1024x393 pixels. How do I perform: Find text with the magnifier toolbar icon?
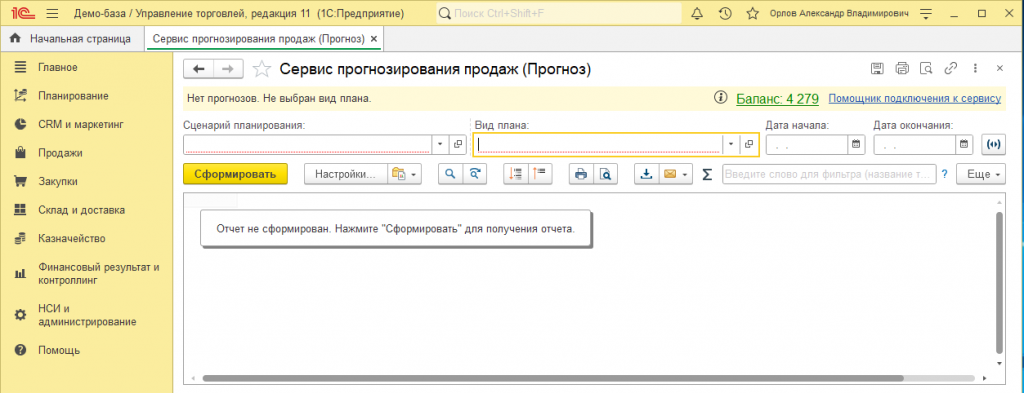450,174
